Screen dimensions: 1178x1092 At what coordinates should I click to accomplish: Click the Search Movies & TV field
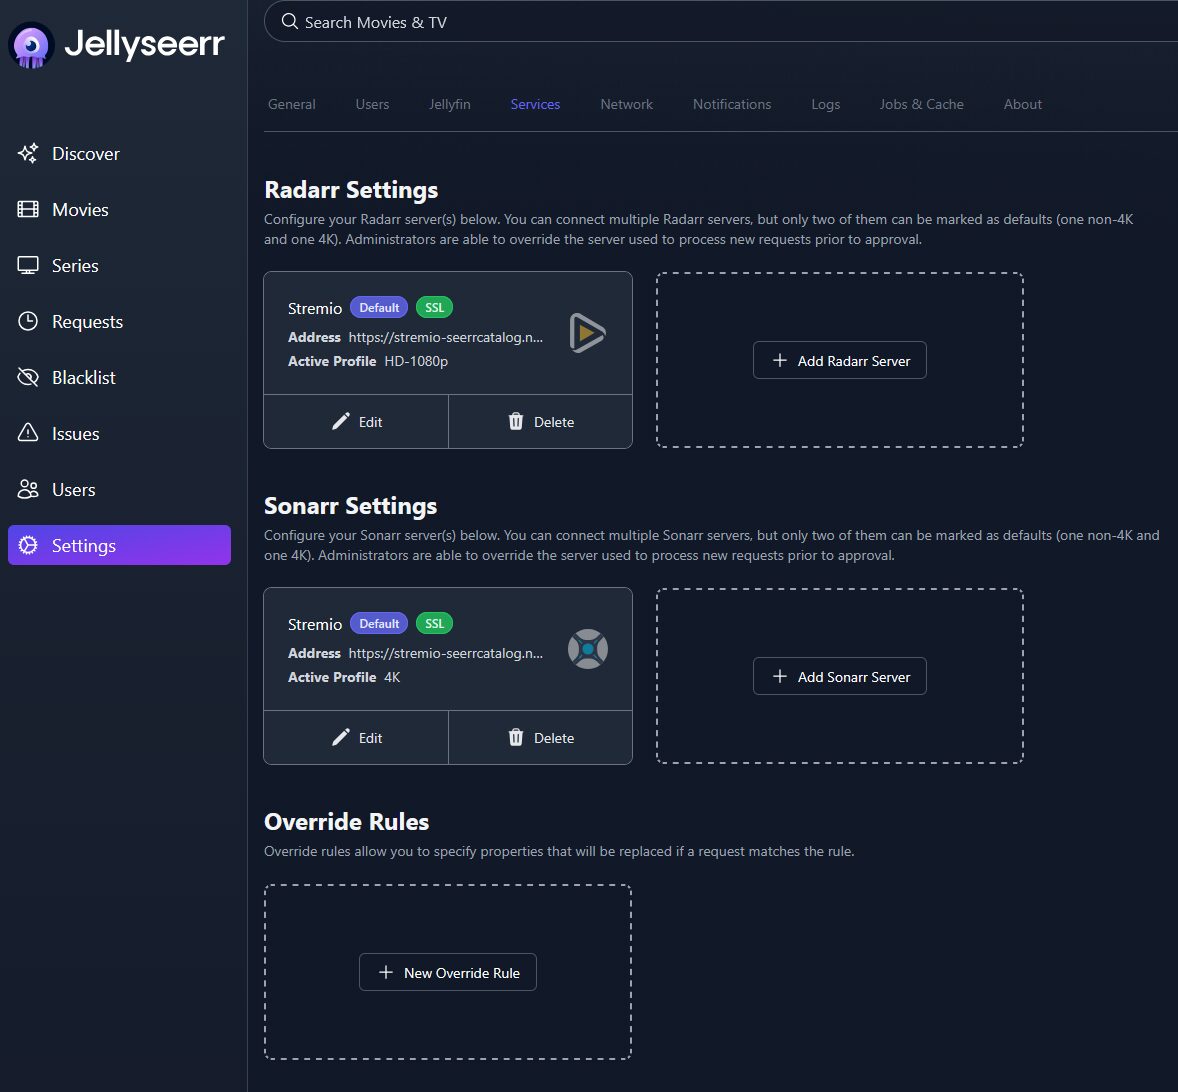[x=720, y=22]
